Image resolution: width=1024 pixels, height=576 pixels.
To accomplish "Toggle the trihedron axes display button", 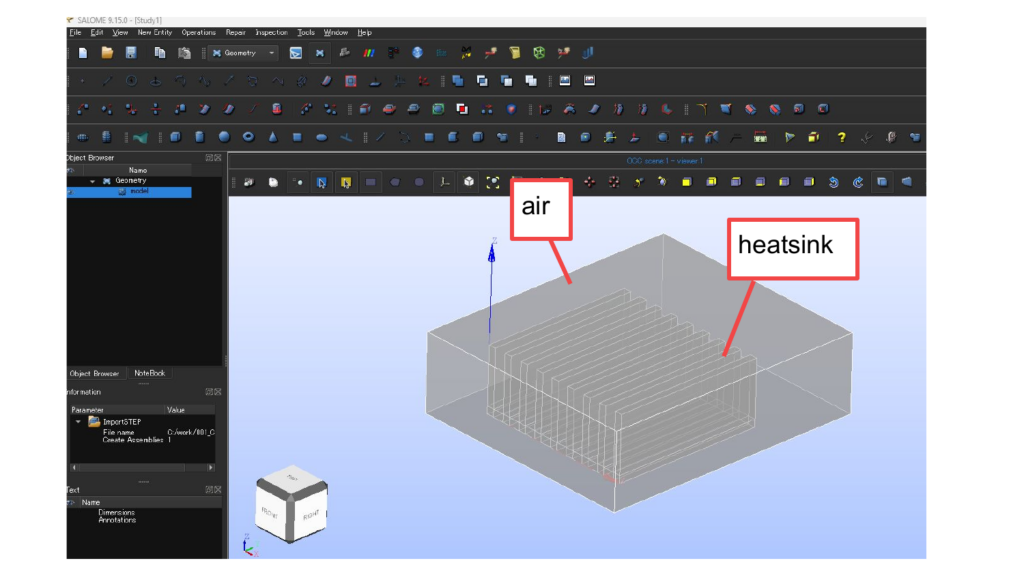I will [445, 182].
